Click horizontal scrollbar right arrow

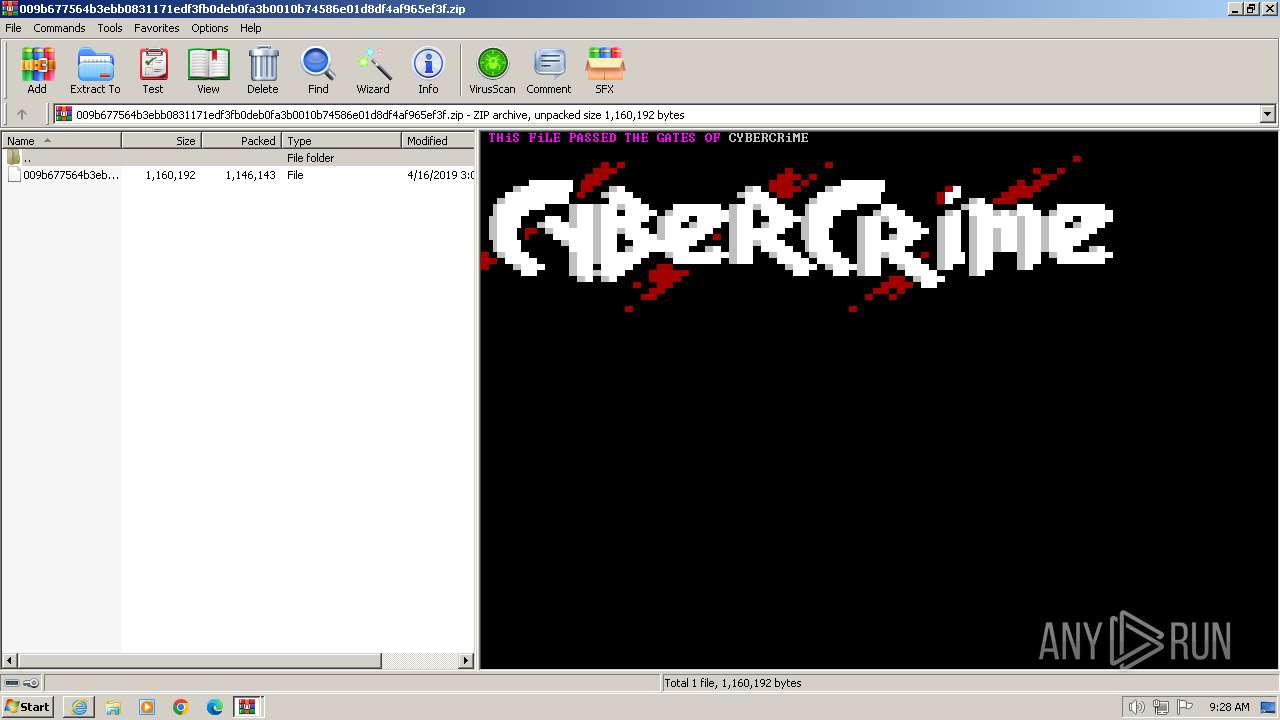pyautogui.click(x=466, y=661)
